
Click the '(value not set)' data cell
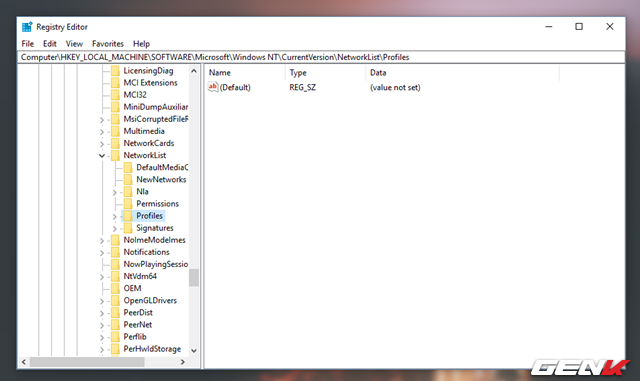(395, 87)
